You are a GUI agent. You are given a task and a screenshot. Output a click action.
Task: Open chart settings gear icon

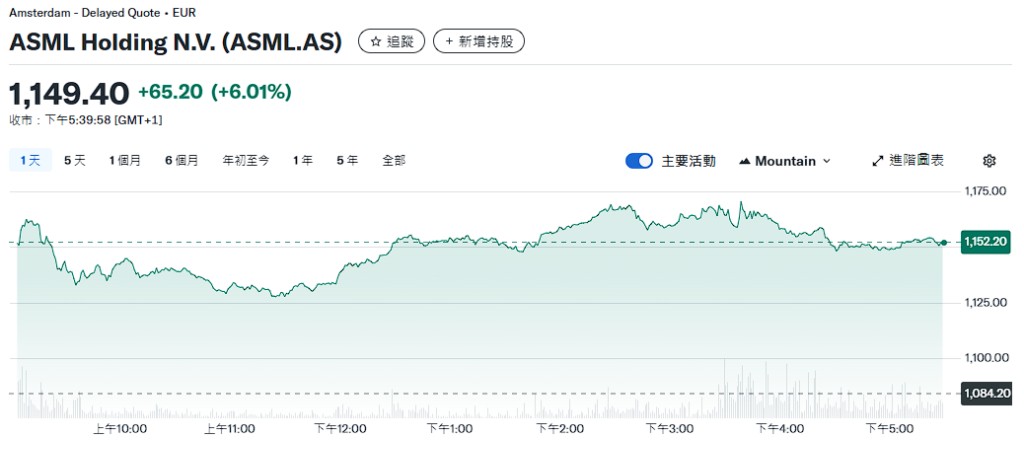(989, 161)
